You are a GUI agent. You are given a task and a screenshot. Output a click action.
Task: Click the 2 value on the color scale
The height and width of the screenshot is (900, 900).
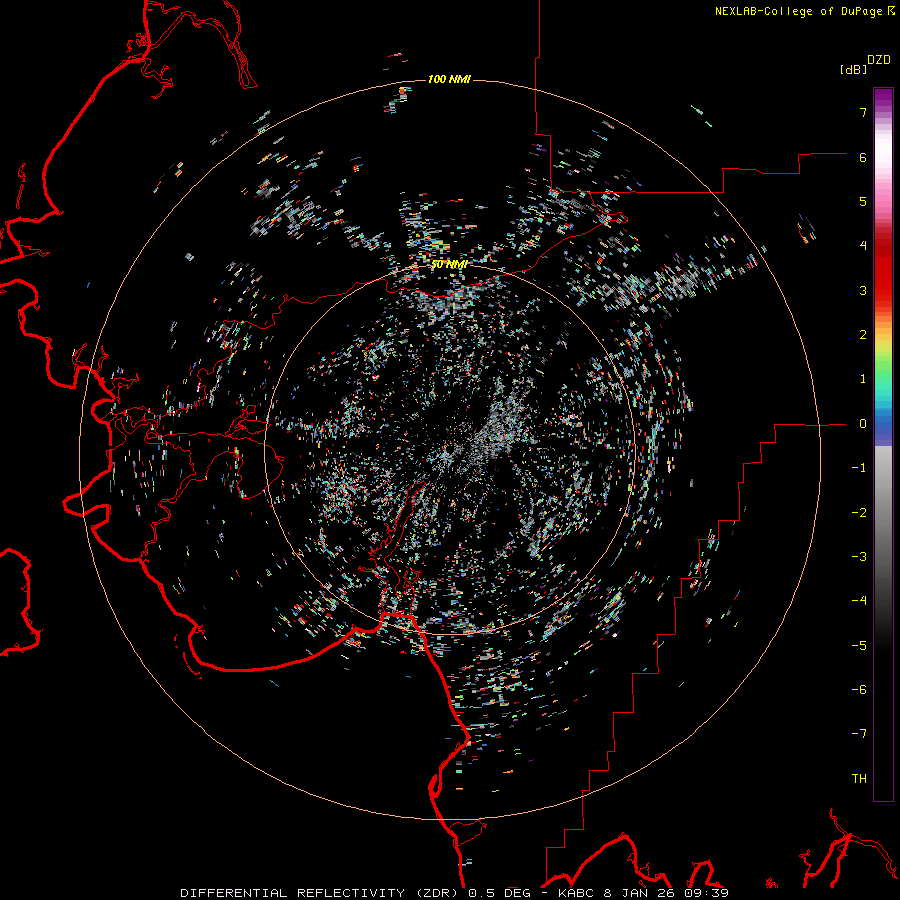(x=863, y=335)
